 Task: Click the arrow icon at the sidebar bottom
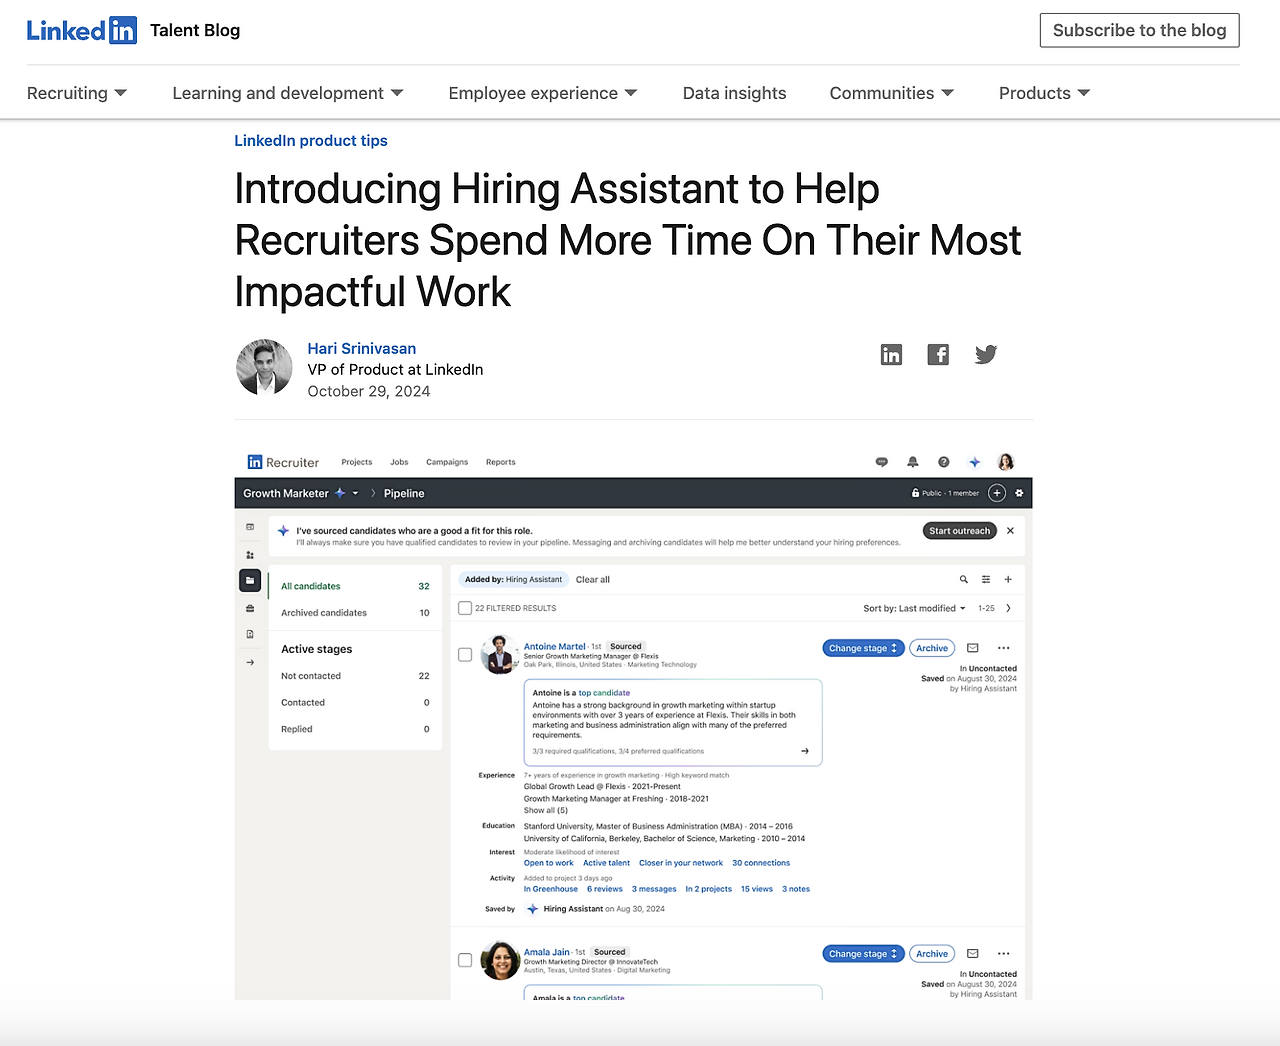250,662
